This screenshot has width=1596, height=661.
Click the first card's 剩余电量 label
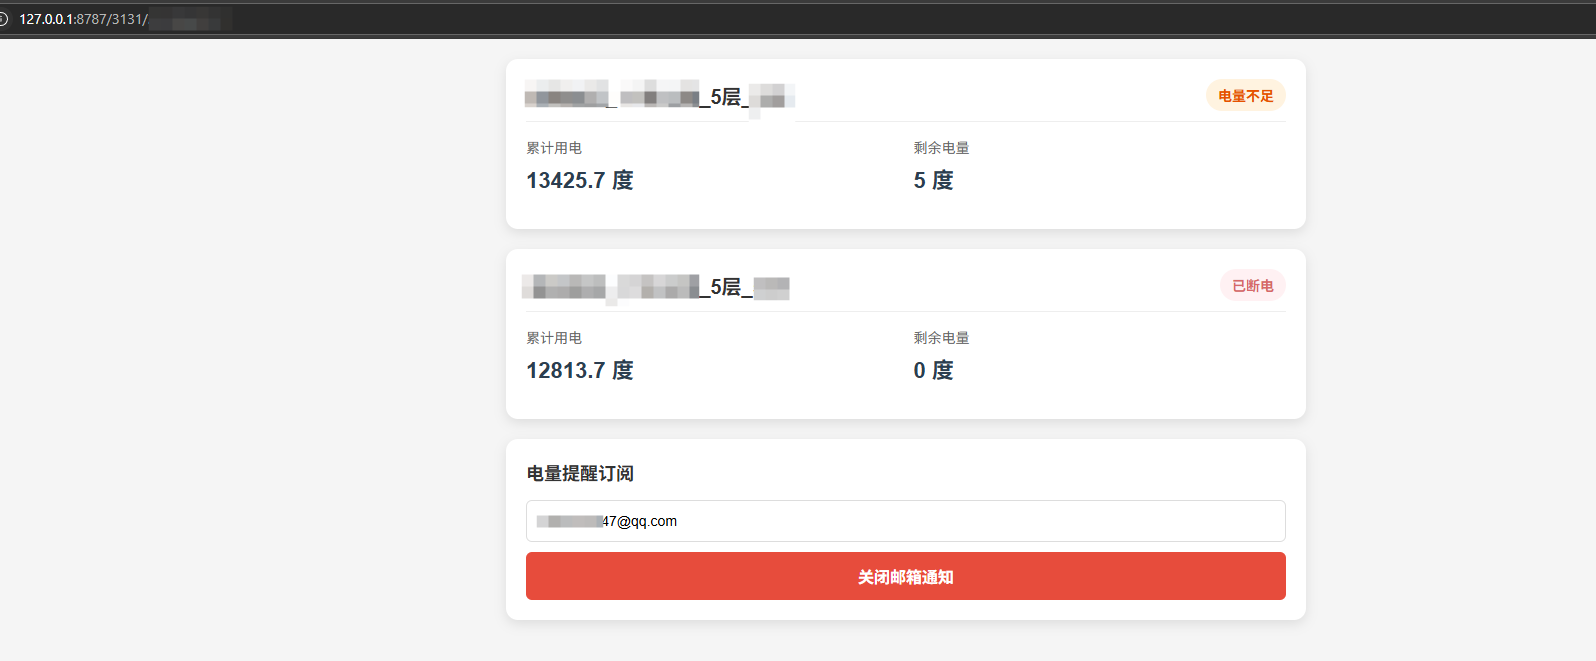941,148
